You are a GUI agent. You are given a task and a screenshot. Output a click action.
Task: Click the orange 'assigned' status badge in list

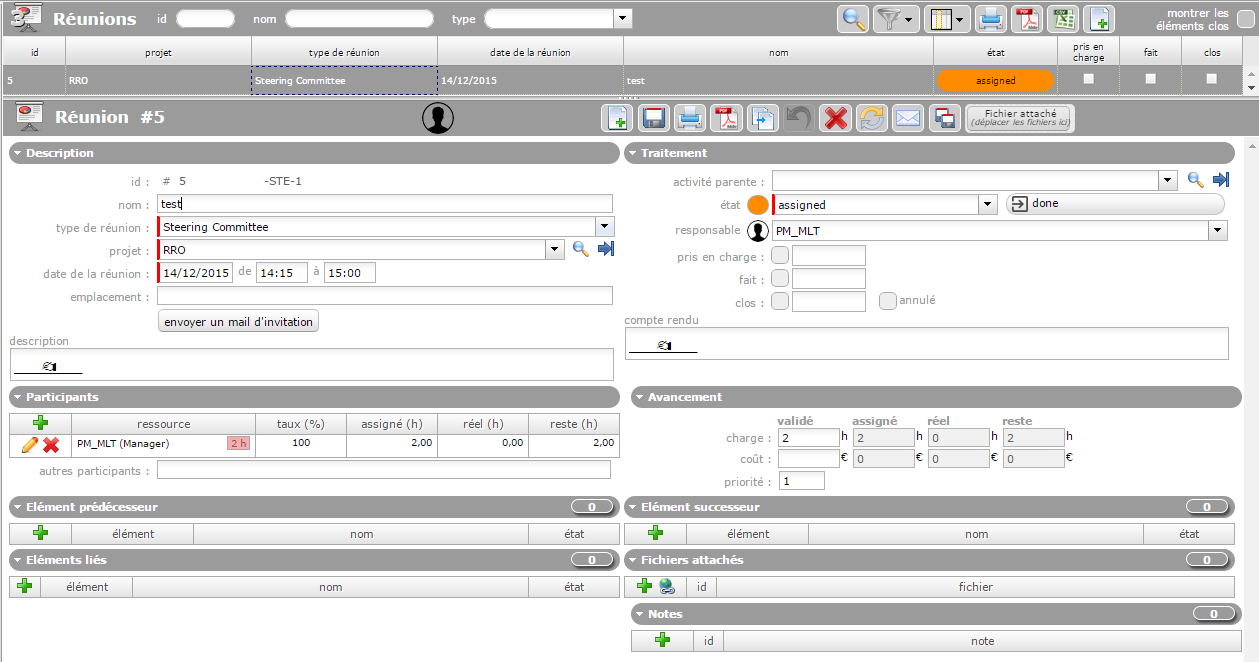pos(994,80)
